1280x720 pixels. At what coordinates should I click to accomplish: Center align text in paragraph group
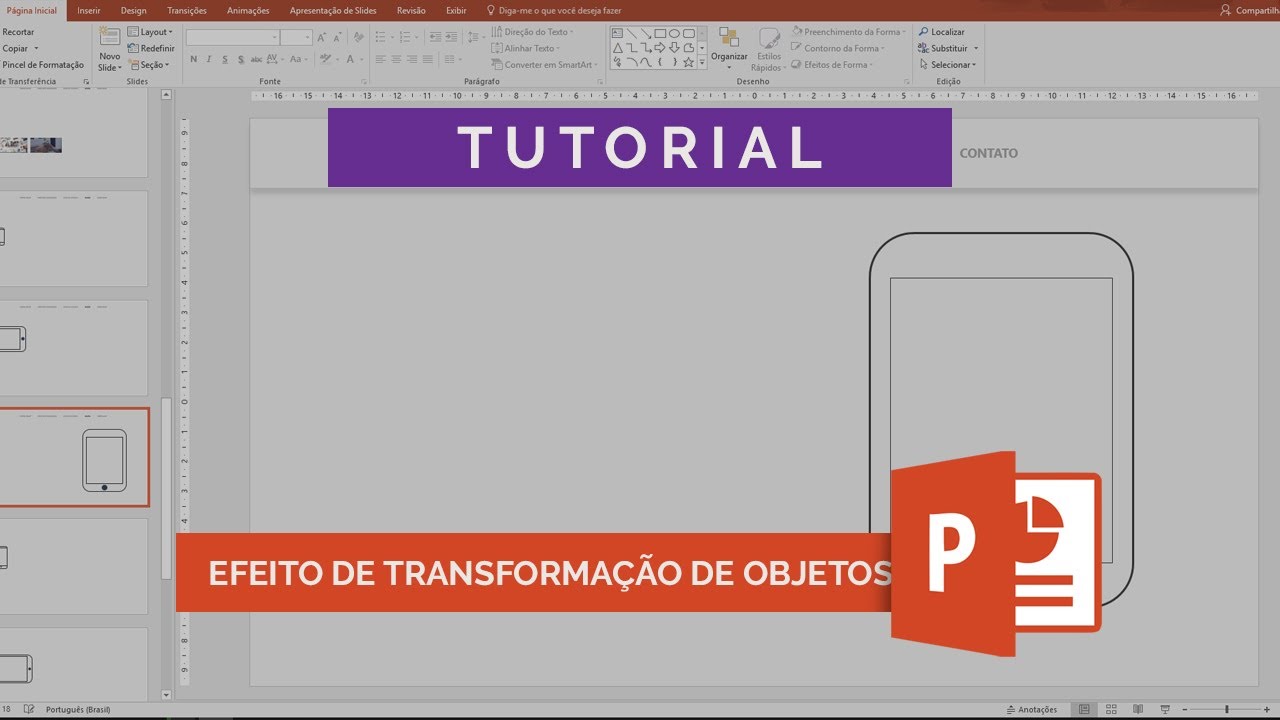(397, 60)
